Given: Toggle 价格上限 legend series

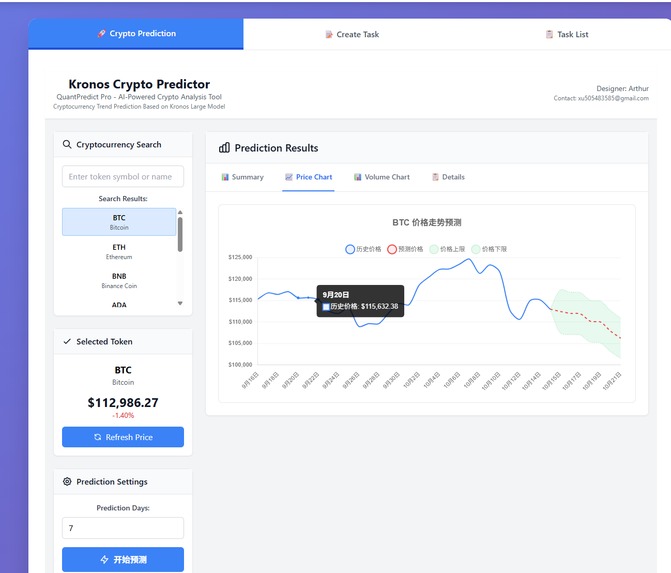Looking at the screenshot, I should [x=447, y=249].
